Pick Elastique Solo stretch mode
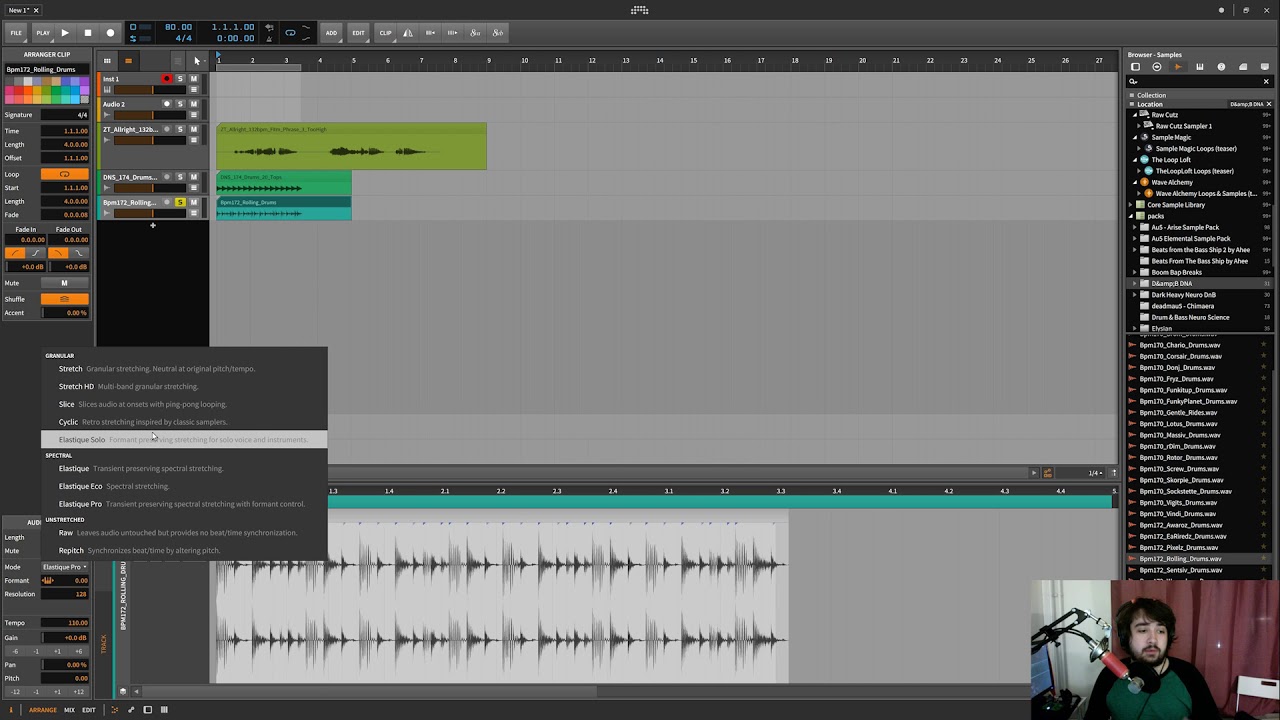 pos(184,440)
